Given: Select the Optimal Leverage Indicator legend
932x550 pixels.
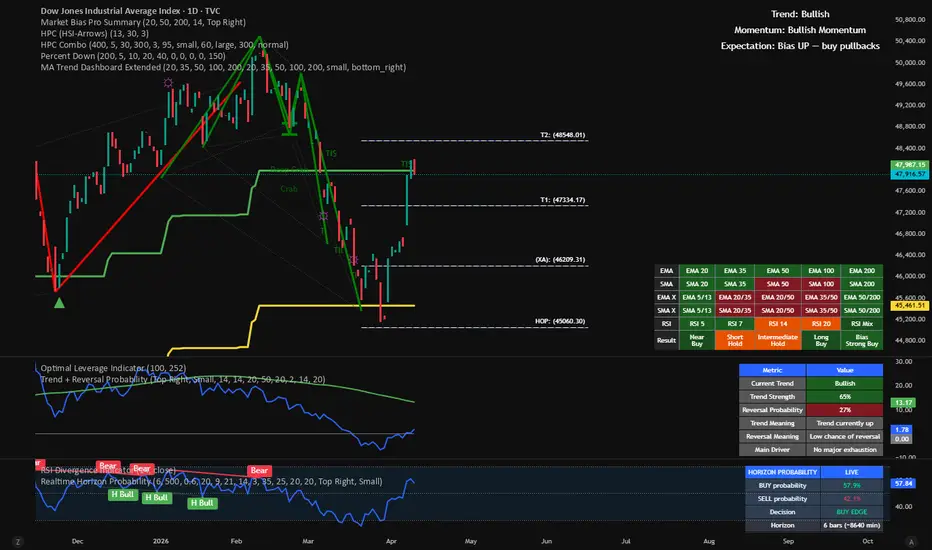Looking at the screenshot, I should coord(113,368).
